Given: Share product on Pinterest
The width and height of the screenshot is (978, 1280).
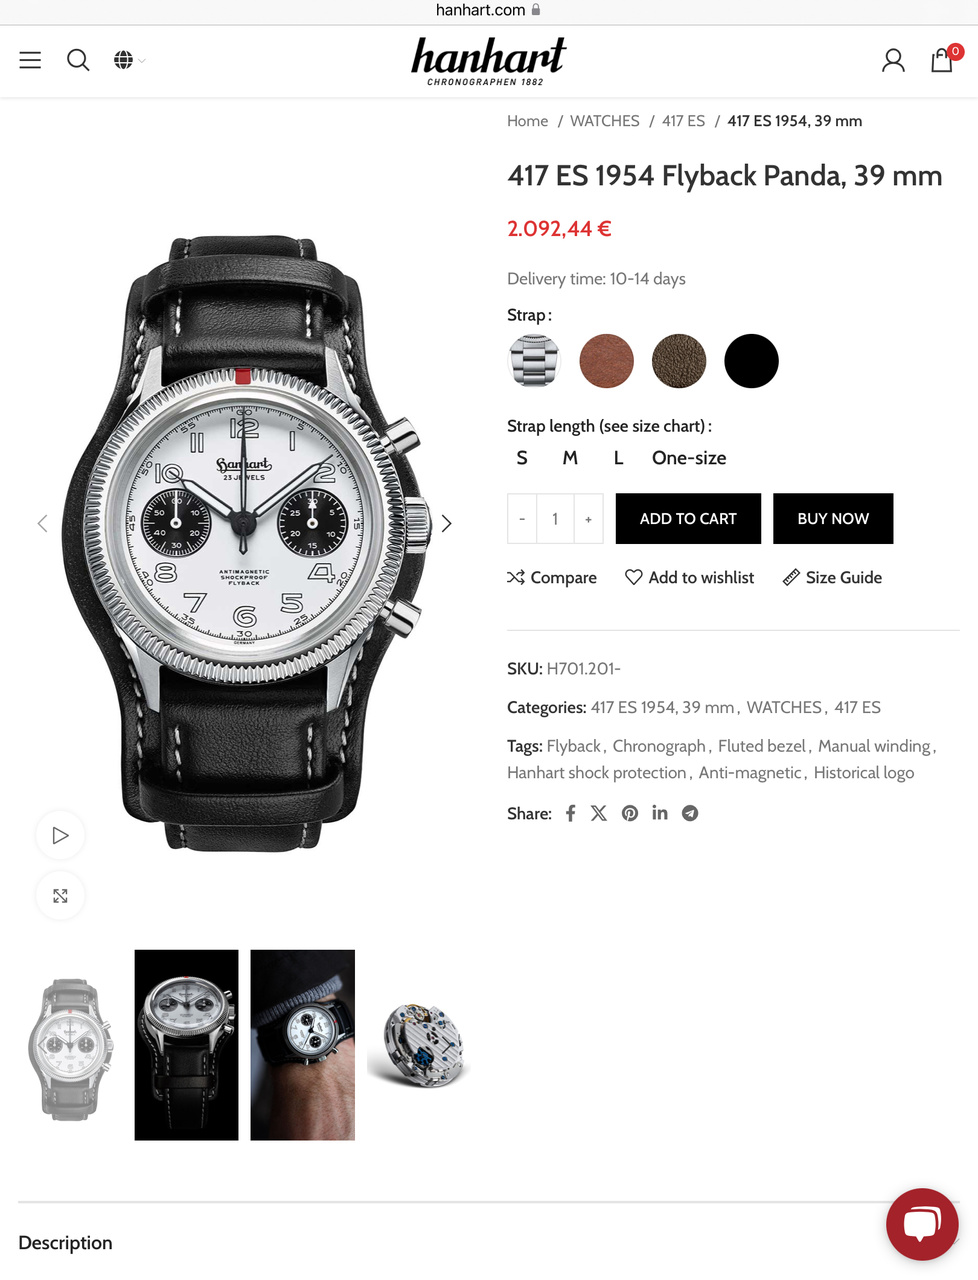Looking at the screenshot, I should [630, 813].
